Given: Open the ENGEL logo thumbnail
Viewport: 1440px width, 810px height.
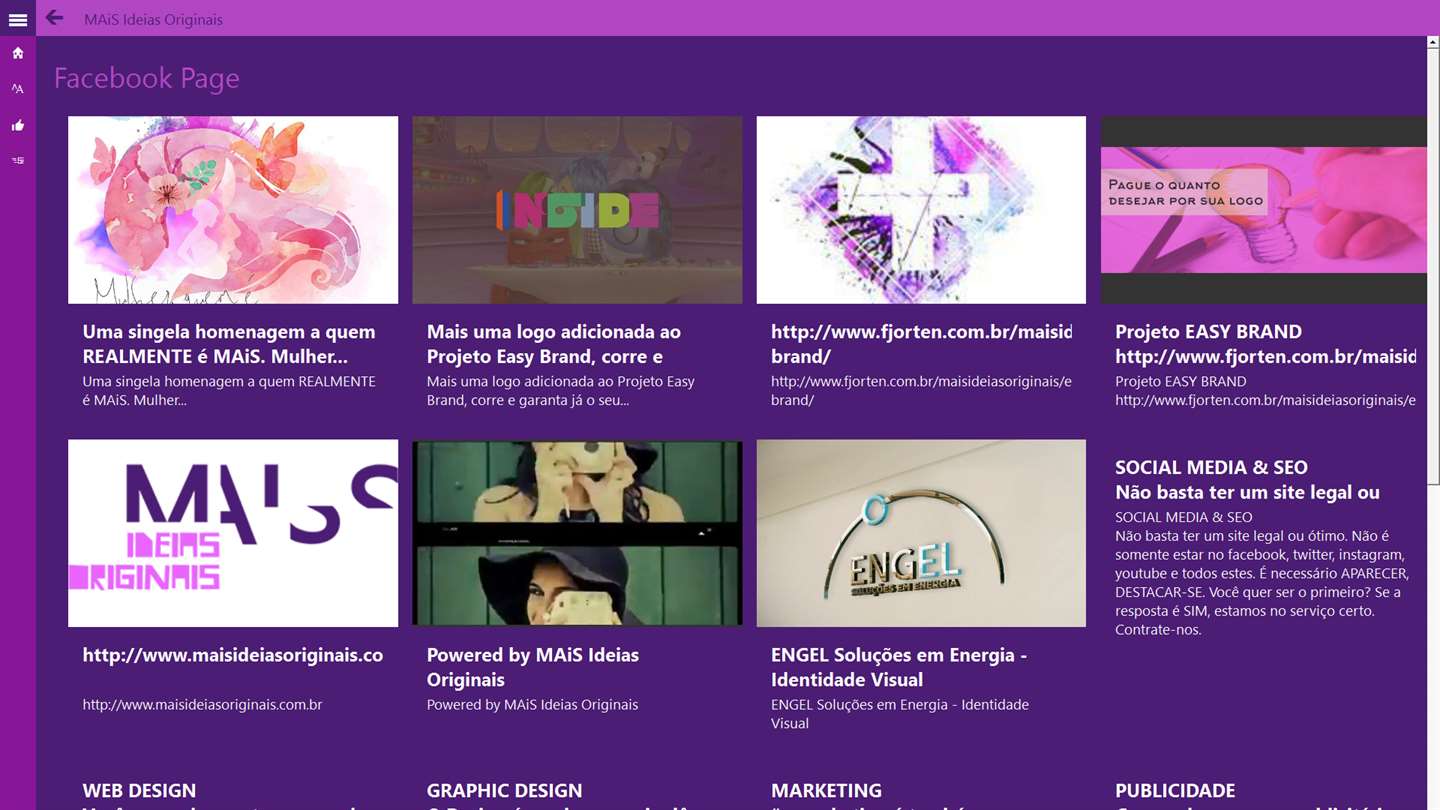Looking at the screenshot, I should click(921, 533).
